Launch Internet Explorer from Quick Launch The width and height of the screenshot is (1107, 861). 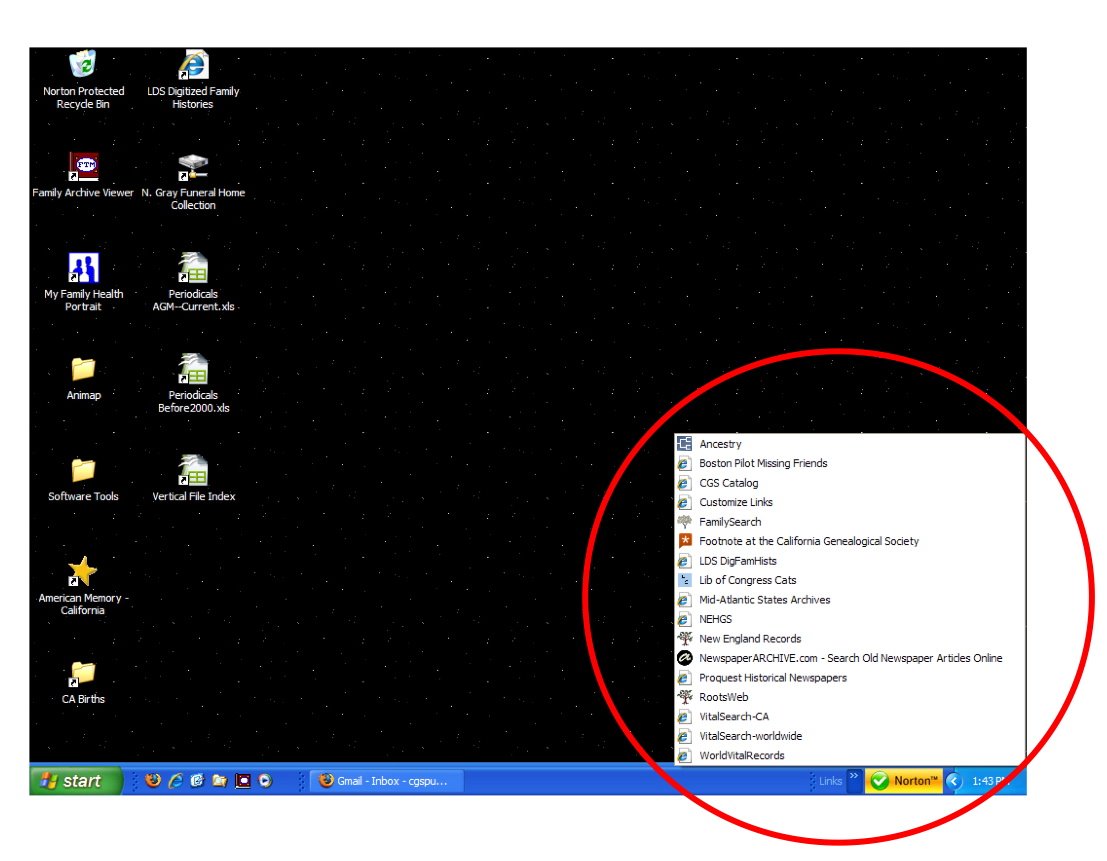(175, 781)
